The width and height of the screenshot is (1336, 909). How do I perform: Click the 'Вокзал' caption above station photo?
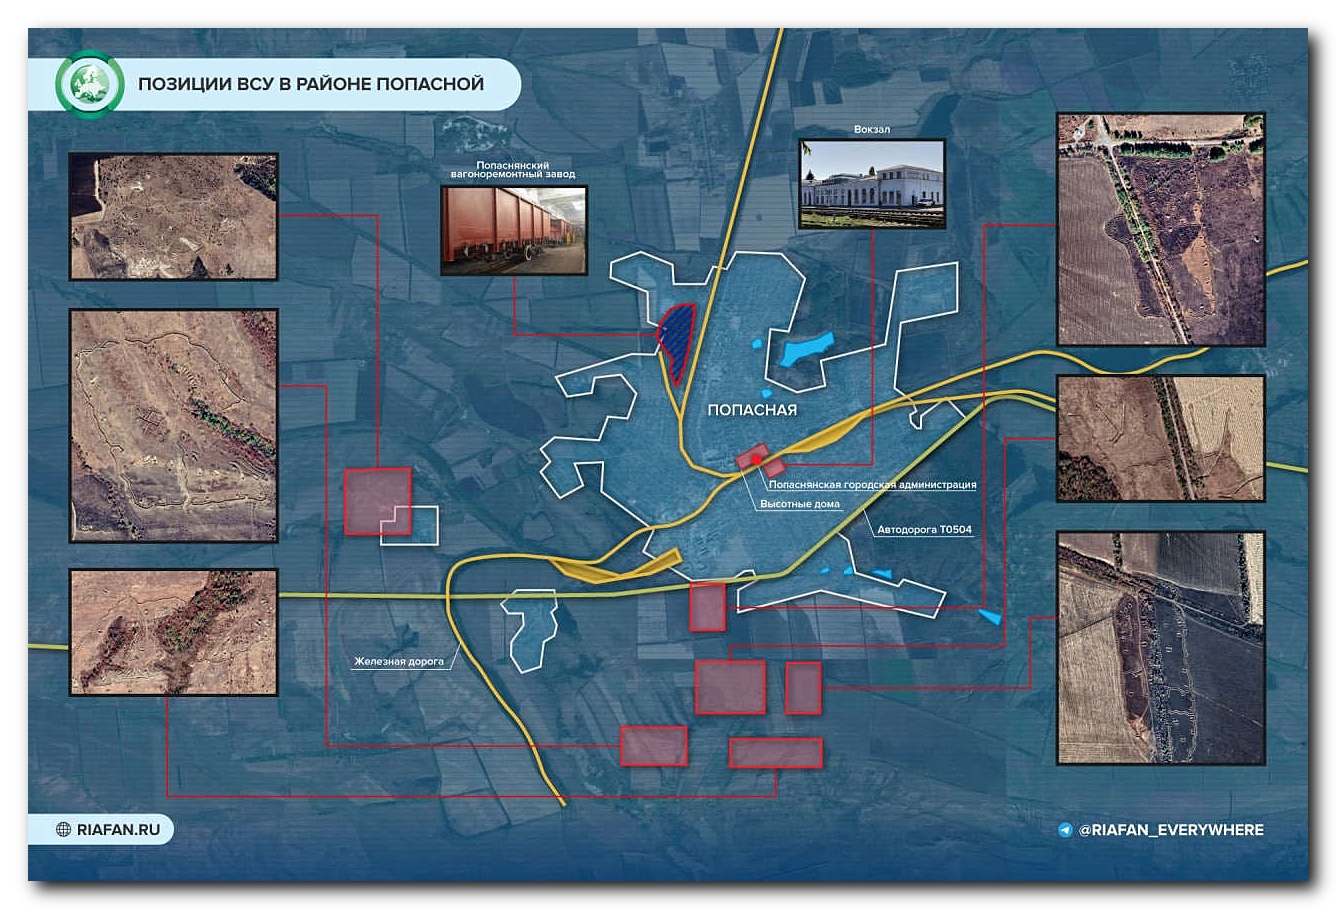pyautogui.click(x=872, y=129)
